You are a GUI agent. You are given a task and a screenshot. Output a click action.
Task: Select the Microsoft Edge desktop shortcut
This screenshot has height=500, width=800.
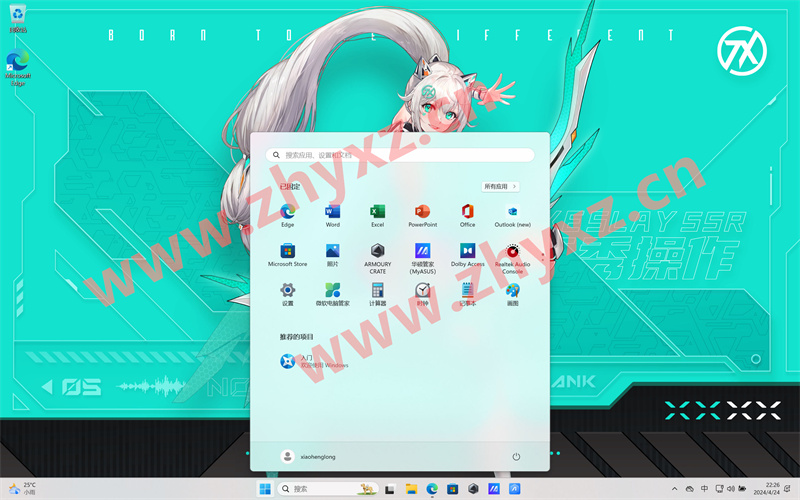pos(18,67)
